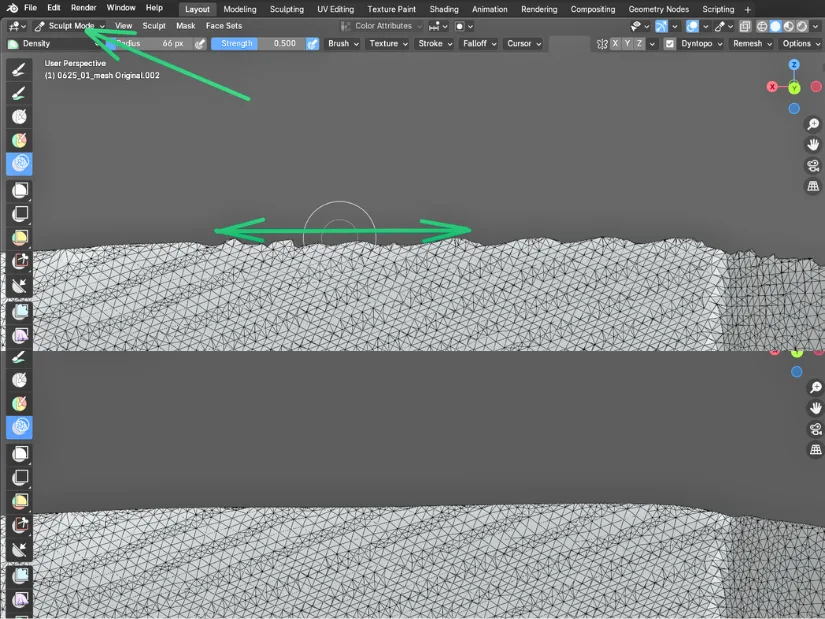This screenshot has width=825, height=619.
Task: Toggle camera view in the upper viewport
Action: click(813, 166)
